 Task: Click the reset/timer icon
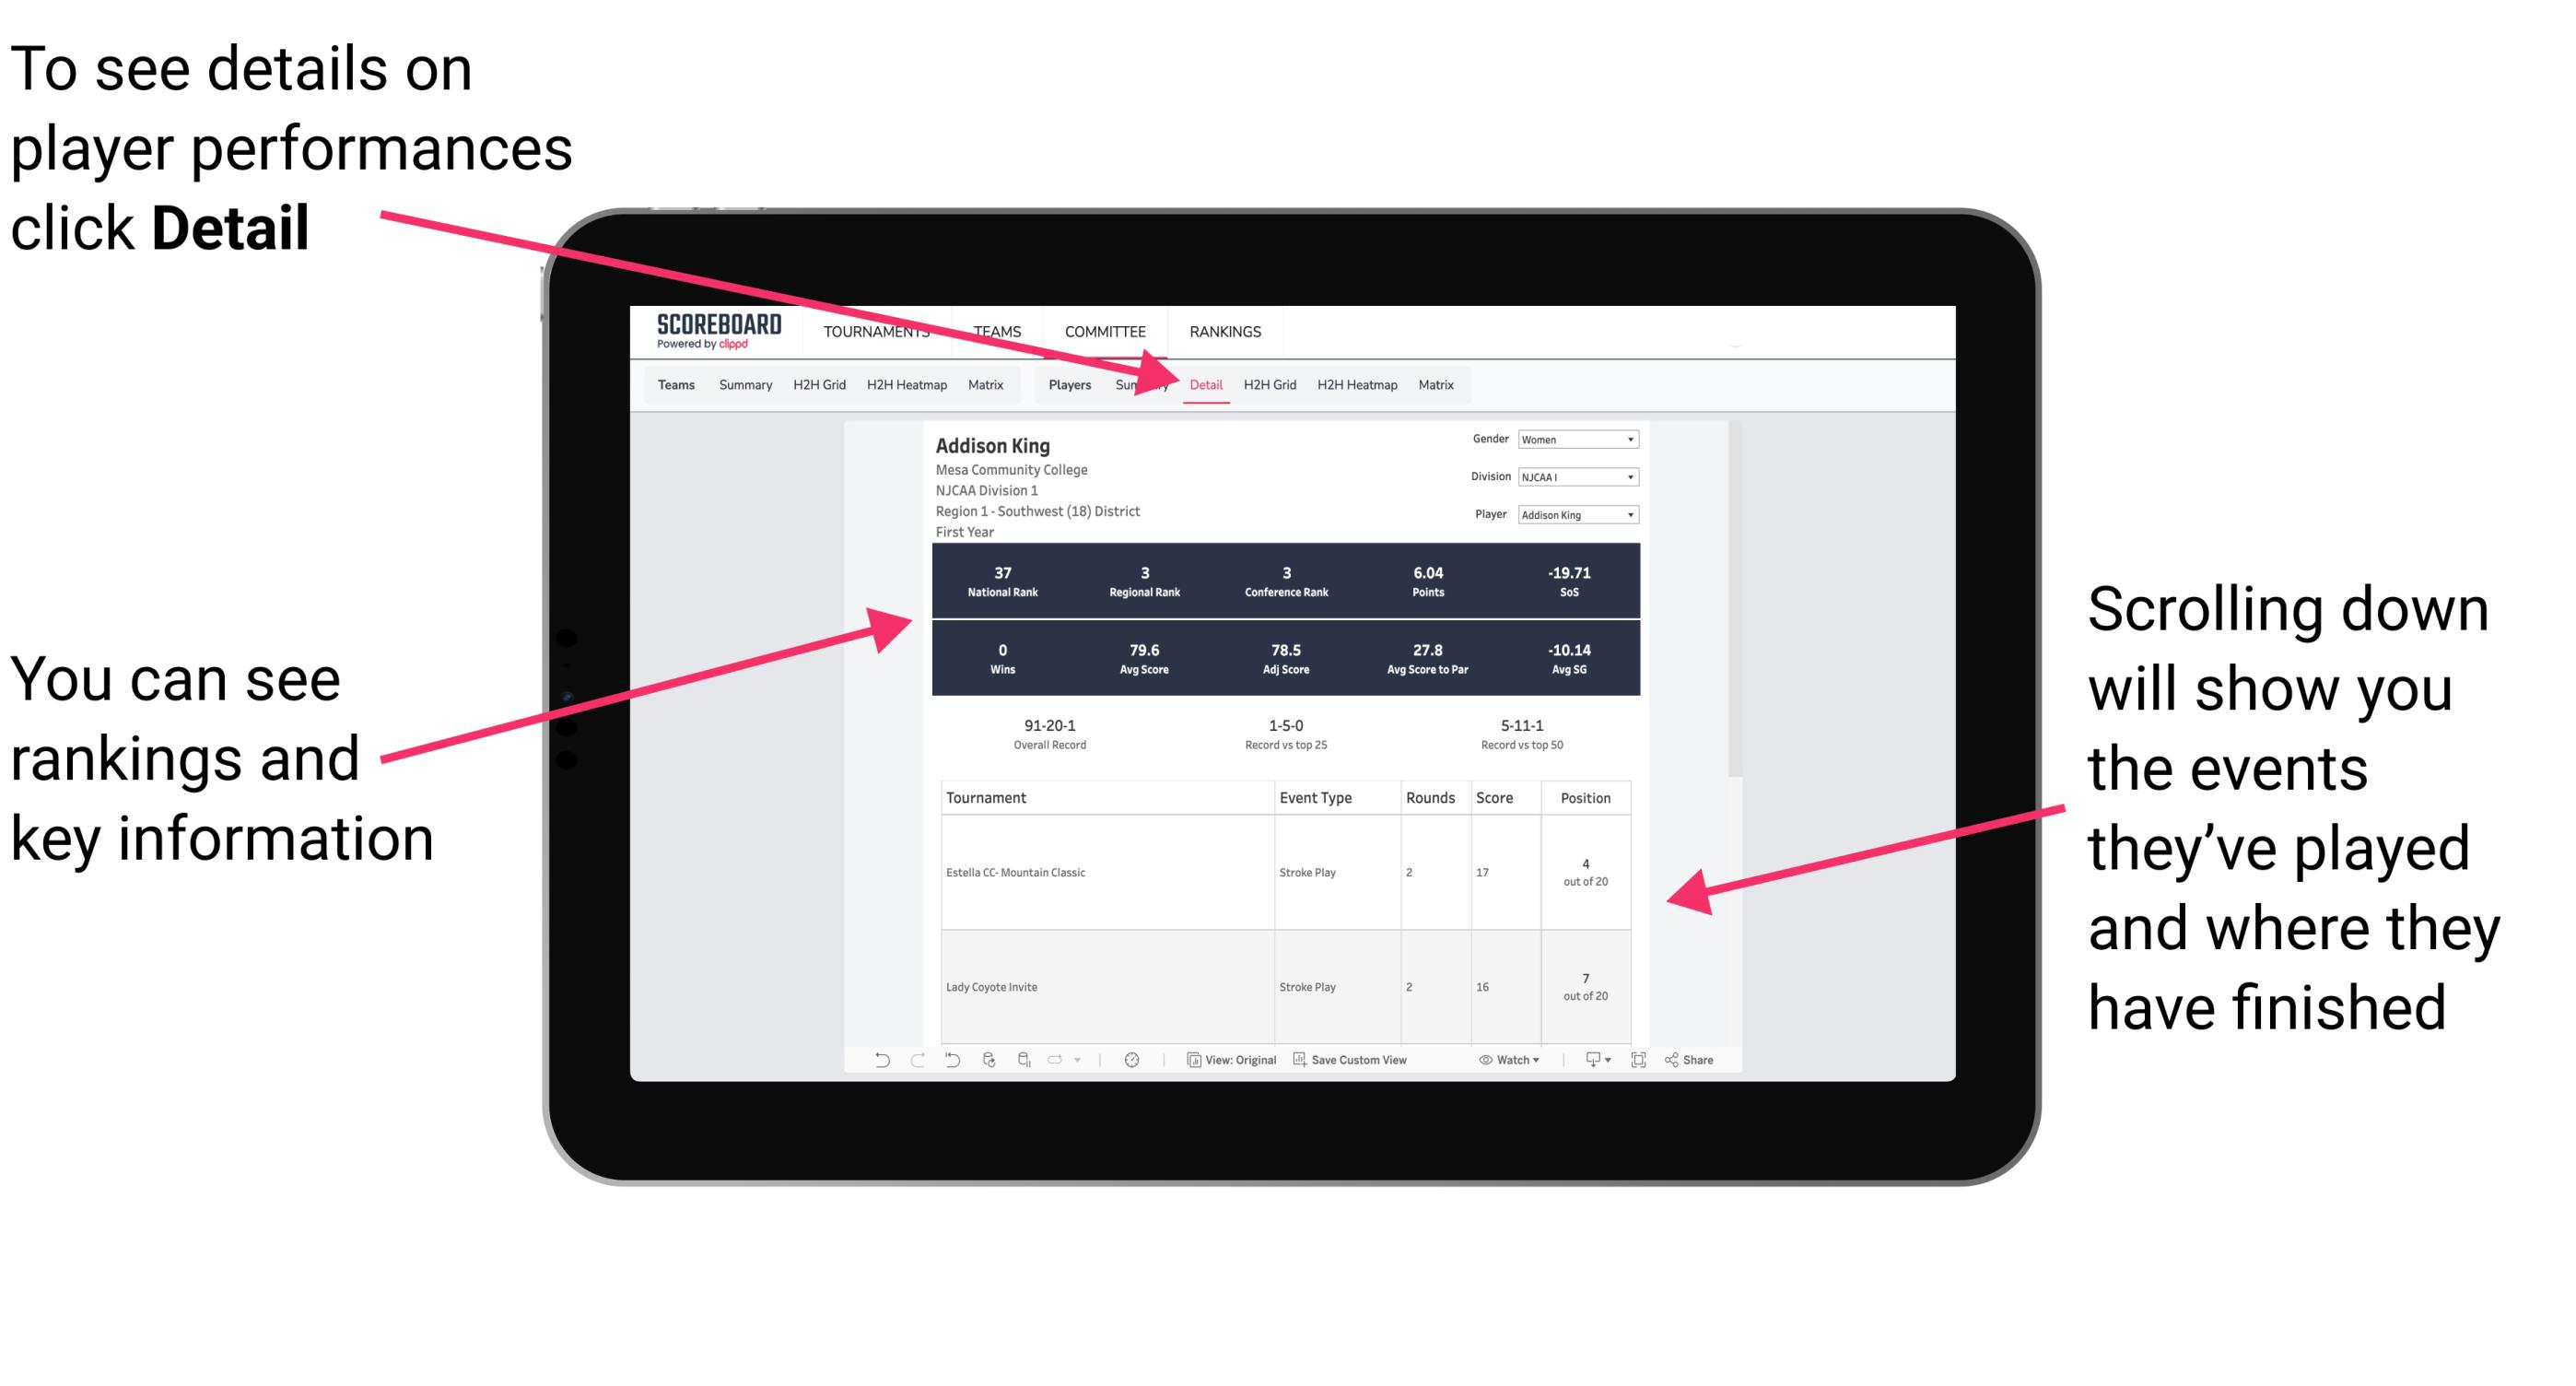click(x=1131, y=1067)
